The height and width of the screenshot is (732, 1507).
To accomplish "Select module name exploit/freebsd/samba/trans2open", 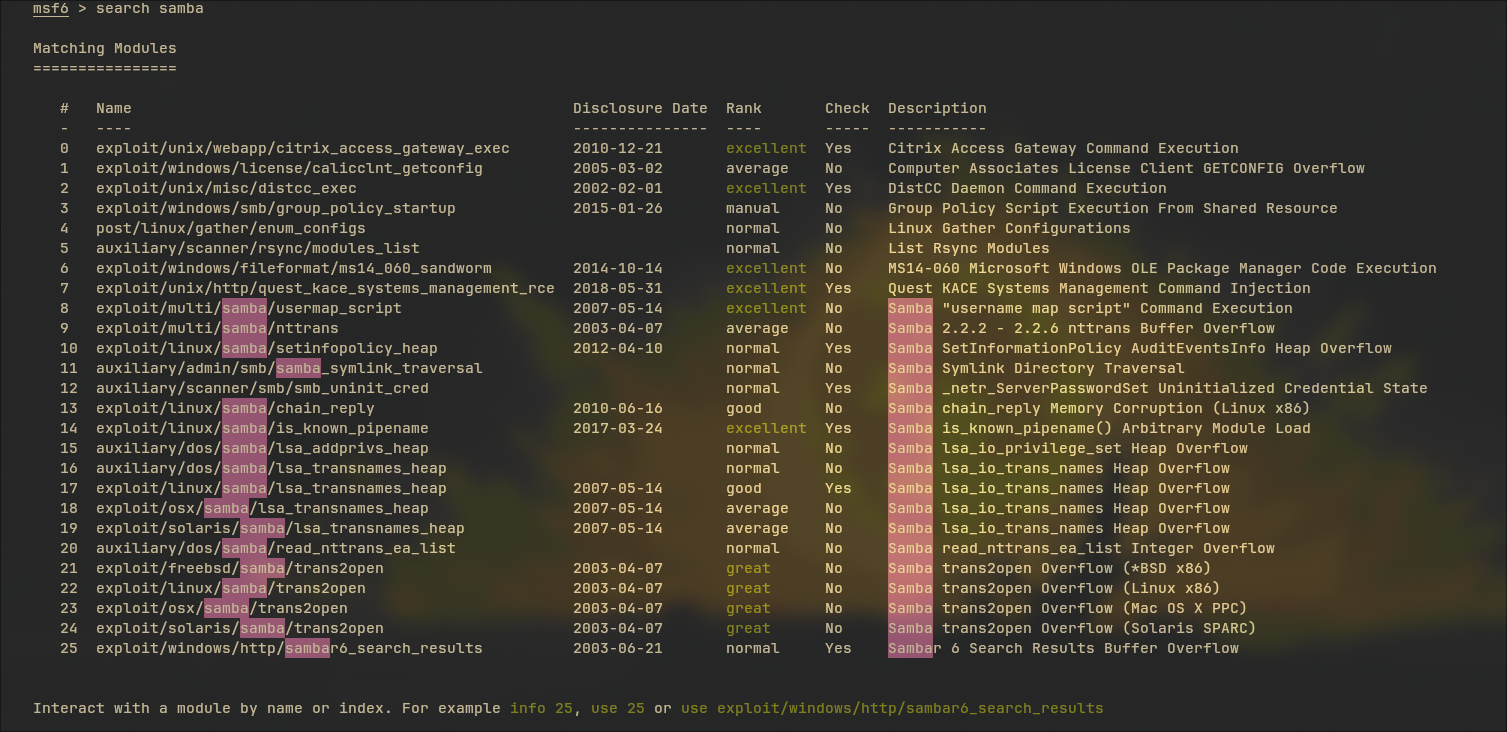I will [x=240, y=568].
